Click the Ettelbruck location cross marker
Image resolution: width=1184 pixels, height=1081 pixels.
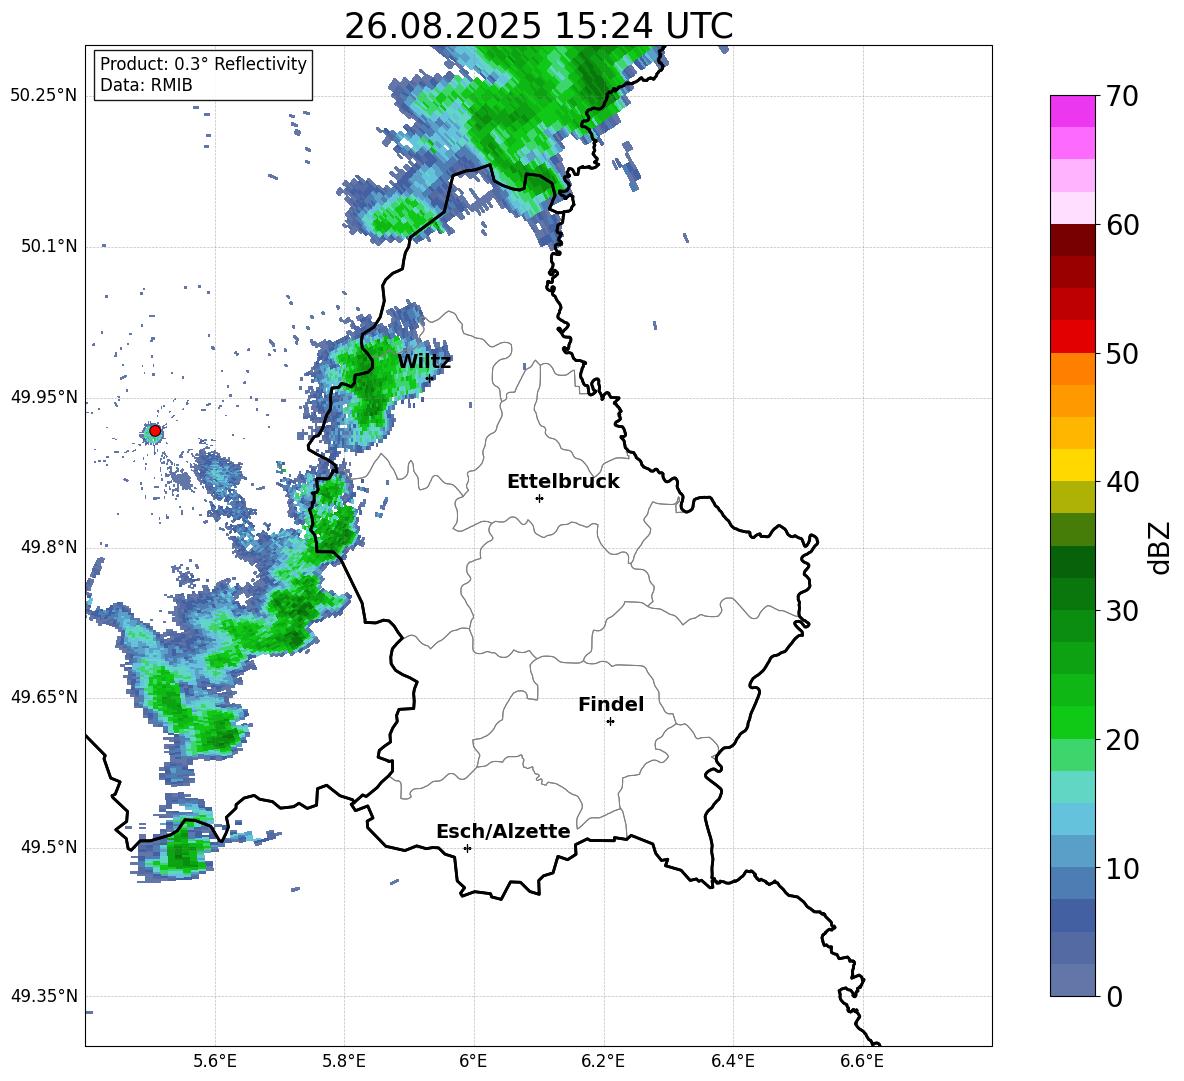pyautogui.click(x=539, y=498)
